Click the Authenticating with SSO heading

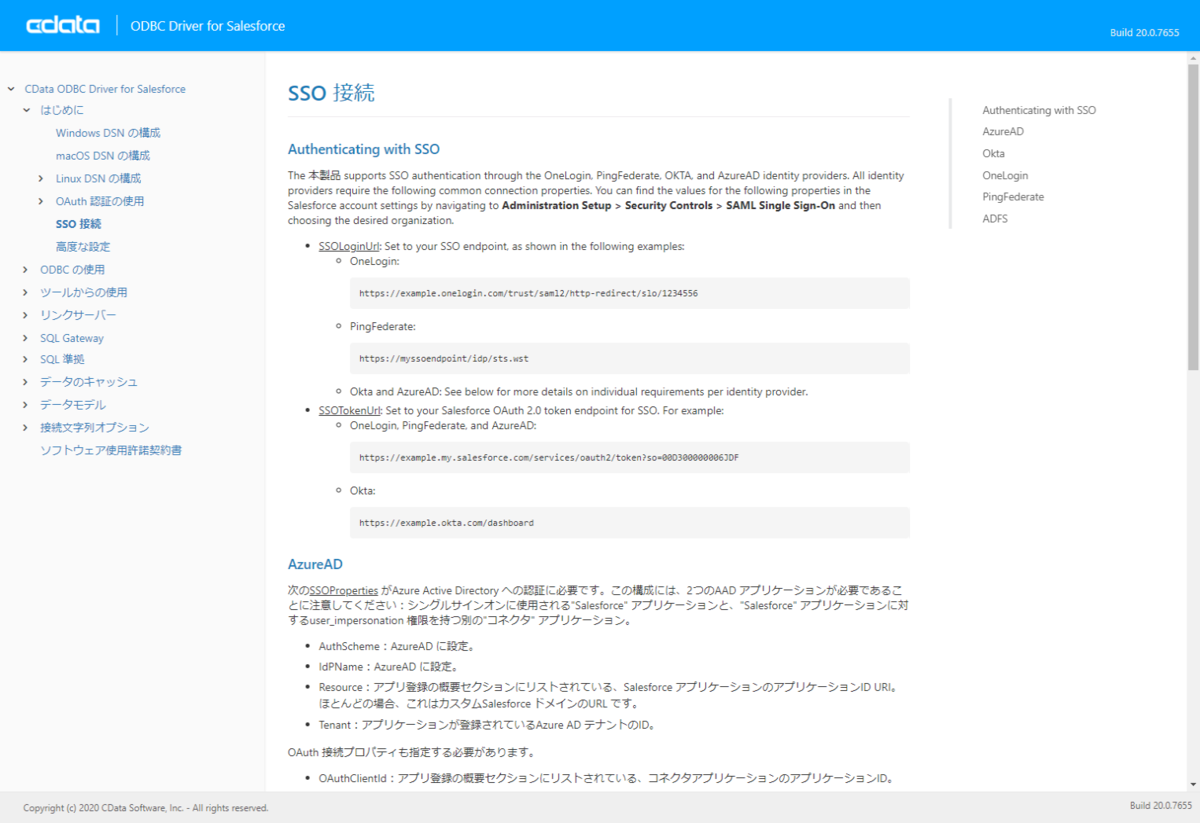[364, 150]
